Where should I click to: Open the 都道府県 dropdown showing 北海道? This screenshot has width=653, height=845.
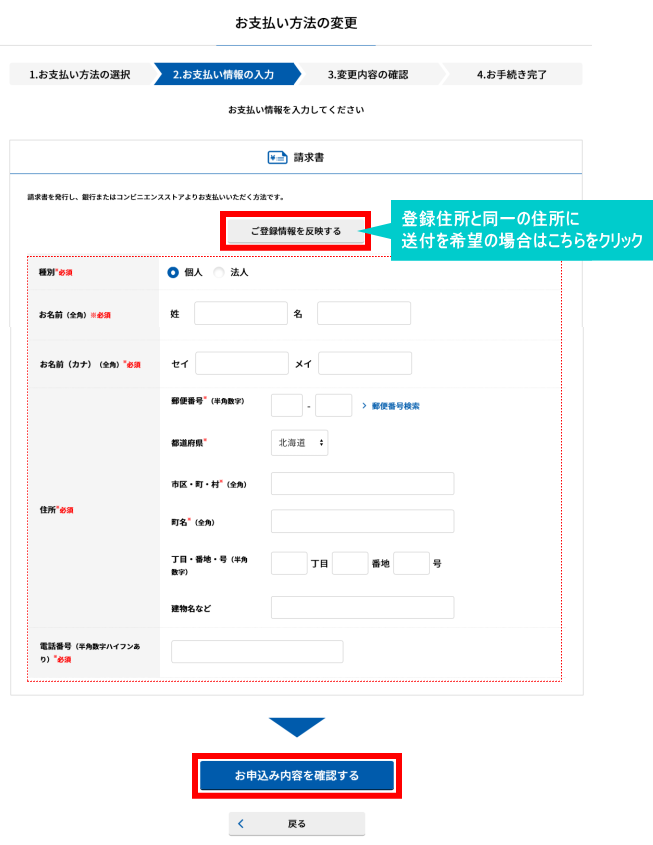[300, 443]
